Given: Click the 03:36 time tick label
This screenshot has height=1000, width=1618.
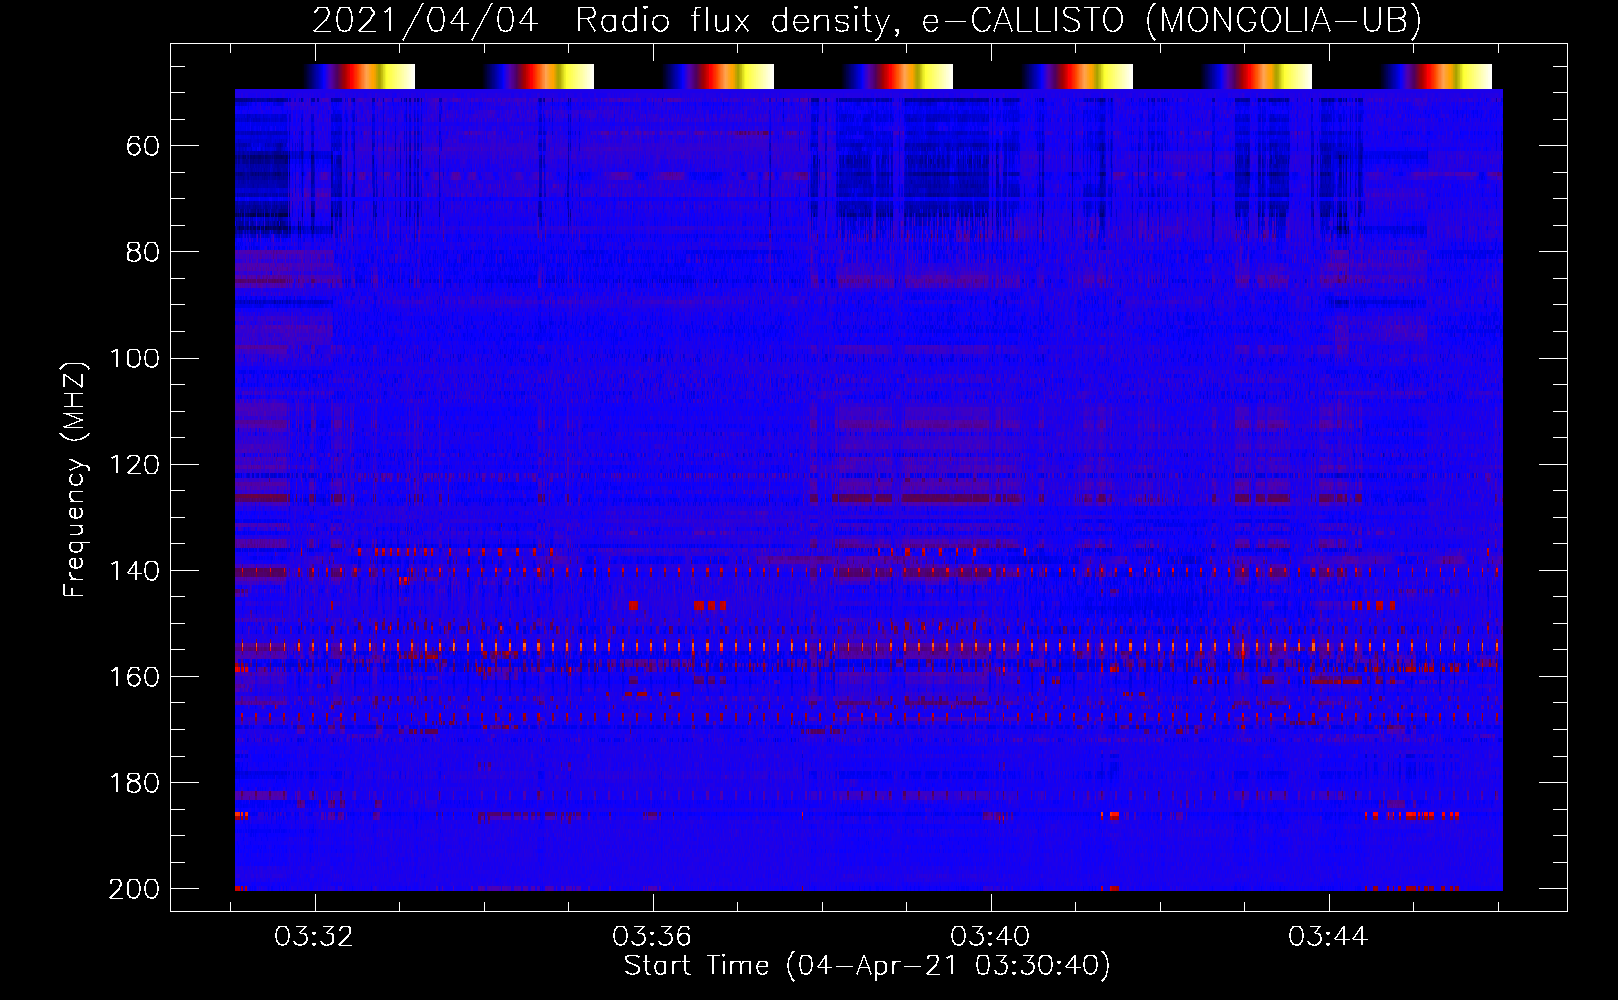Looking at the screenshot, I should [x=652, y=937].
